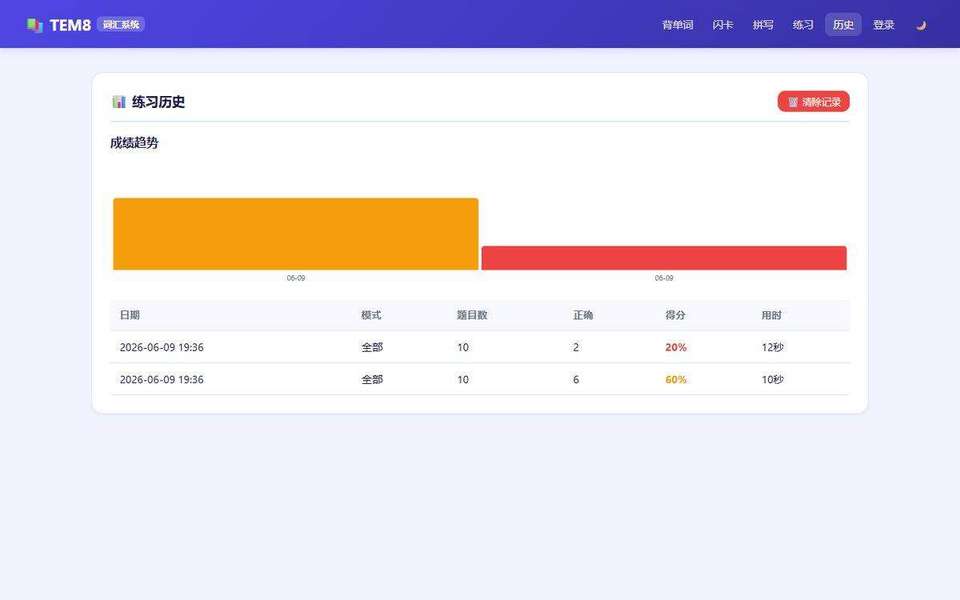Click the bar chart icon beside 练习历史
The height and width of the screenshot is (600, 960).
click(119, 102)
